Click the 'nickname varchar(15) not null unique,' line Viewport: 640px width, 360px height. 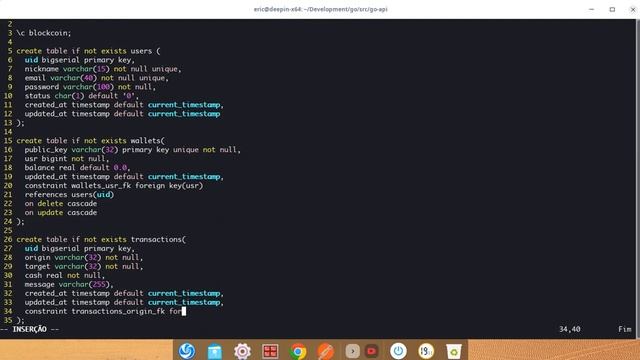pyautogui.click(x=103, y=69)
